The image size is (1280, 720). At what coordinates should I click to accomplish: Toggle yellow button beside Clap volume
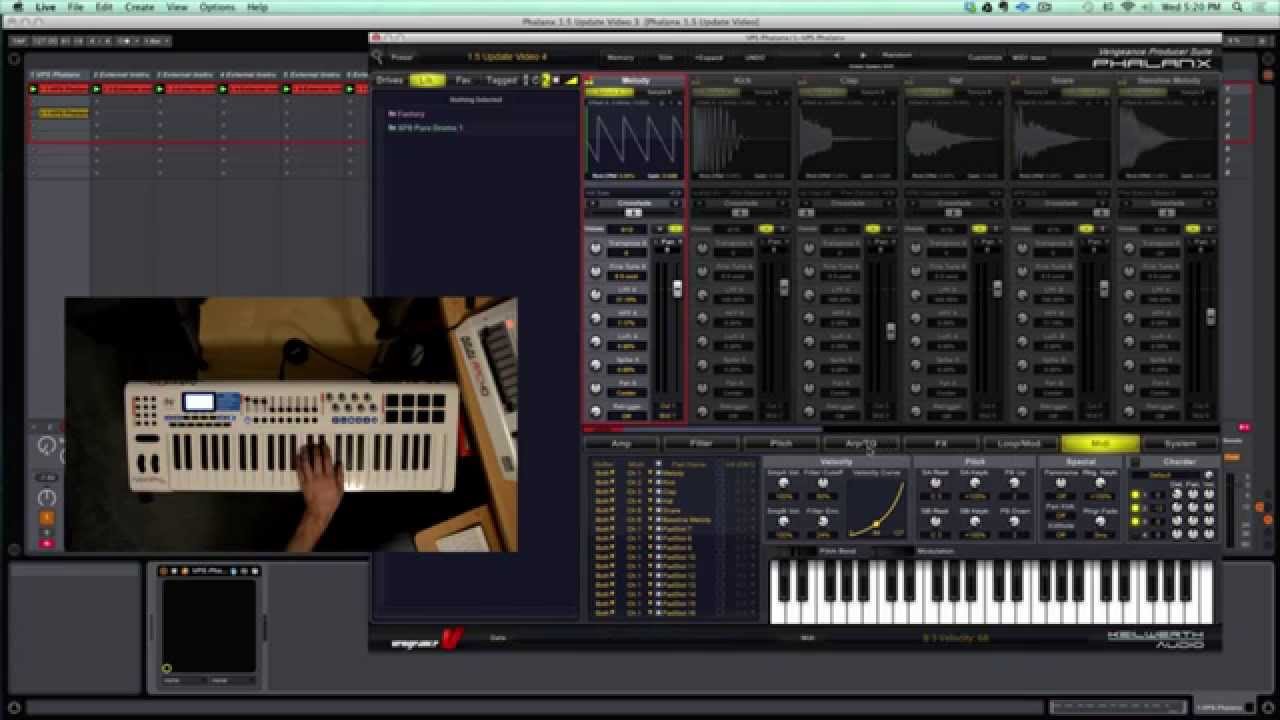[x=873, y=229]
